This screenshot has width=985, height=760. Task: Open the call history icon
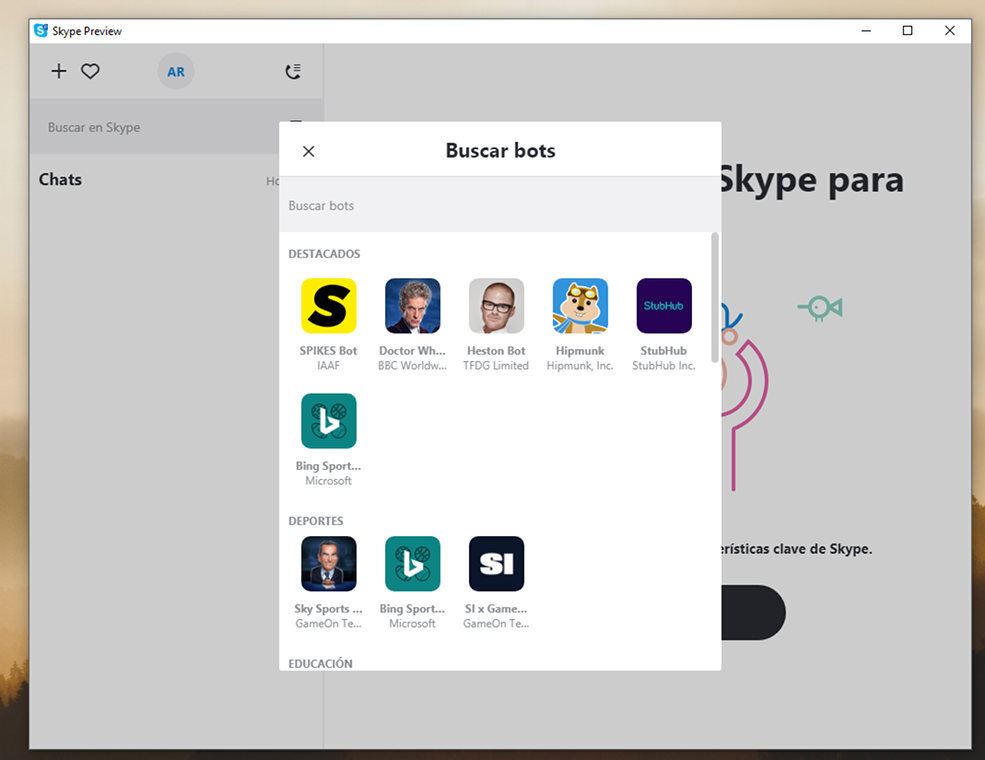pyautogui.click(x=293, y=71)
